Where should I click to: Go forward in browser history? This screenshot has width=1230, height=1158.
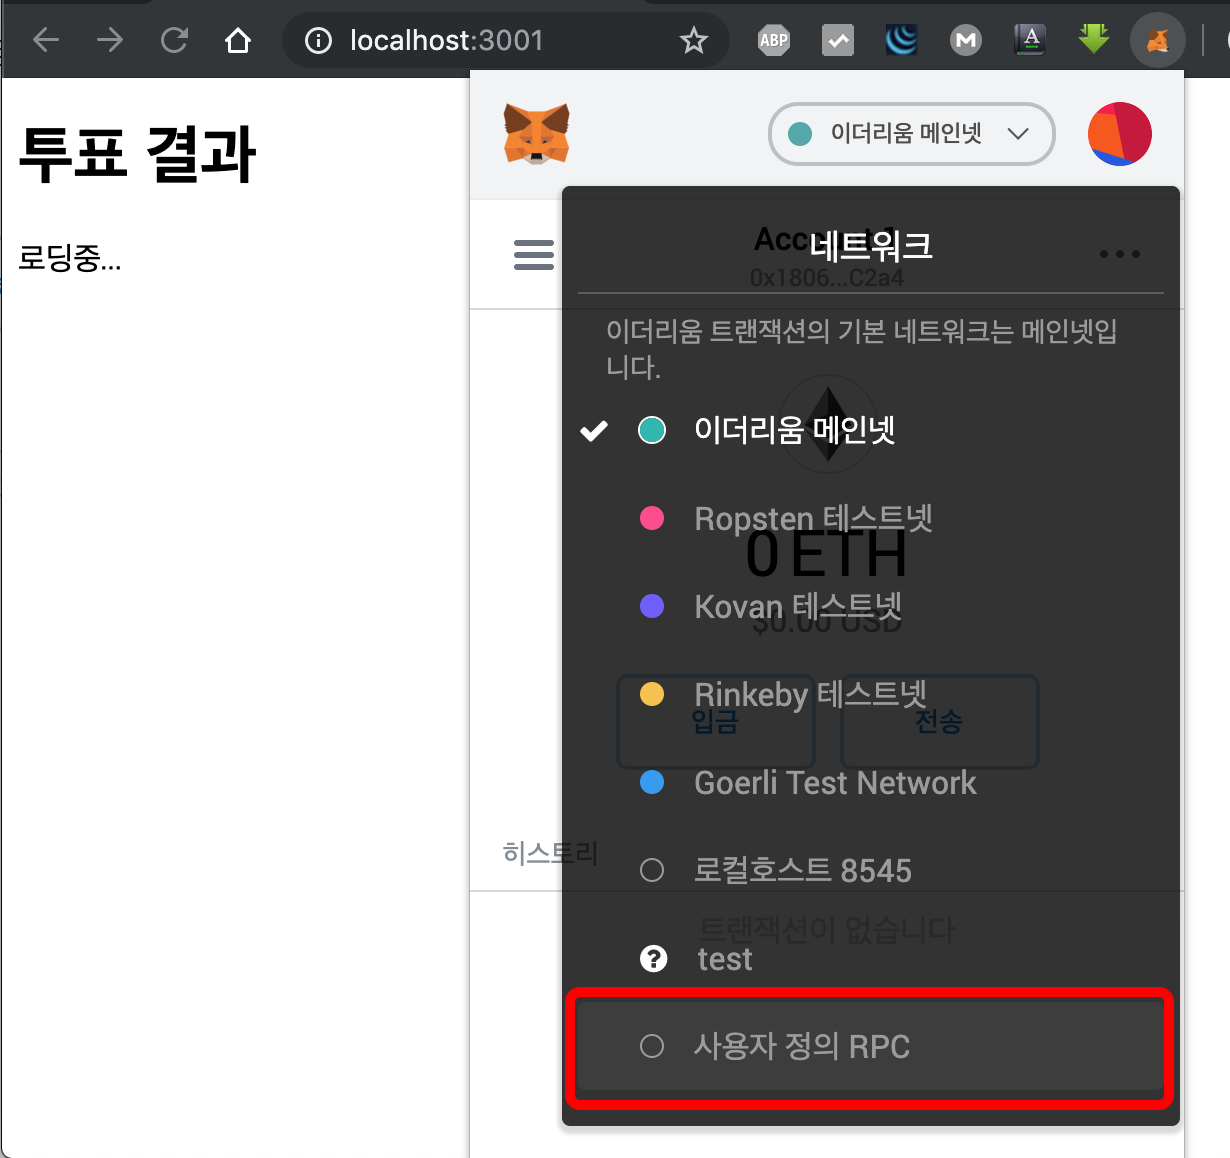coord(110,40)
